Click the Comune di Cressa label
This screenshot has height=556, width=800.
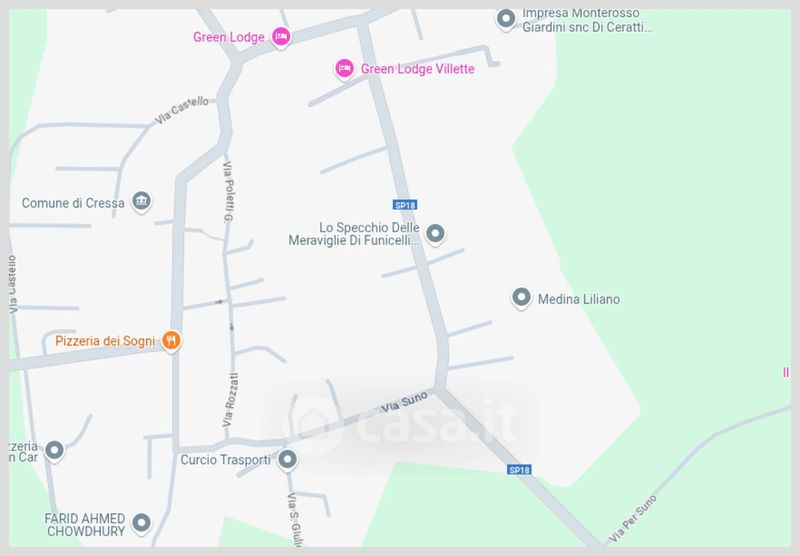point(73,203)
